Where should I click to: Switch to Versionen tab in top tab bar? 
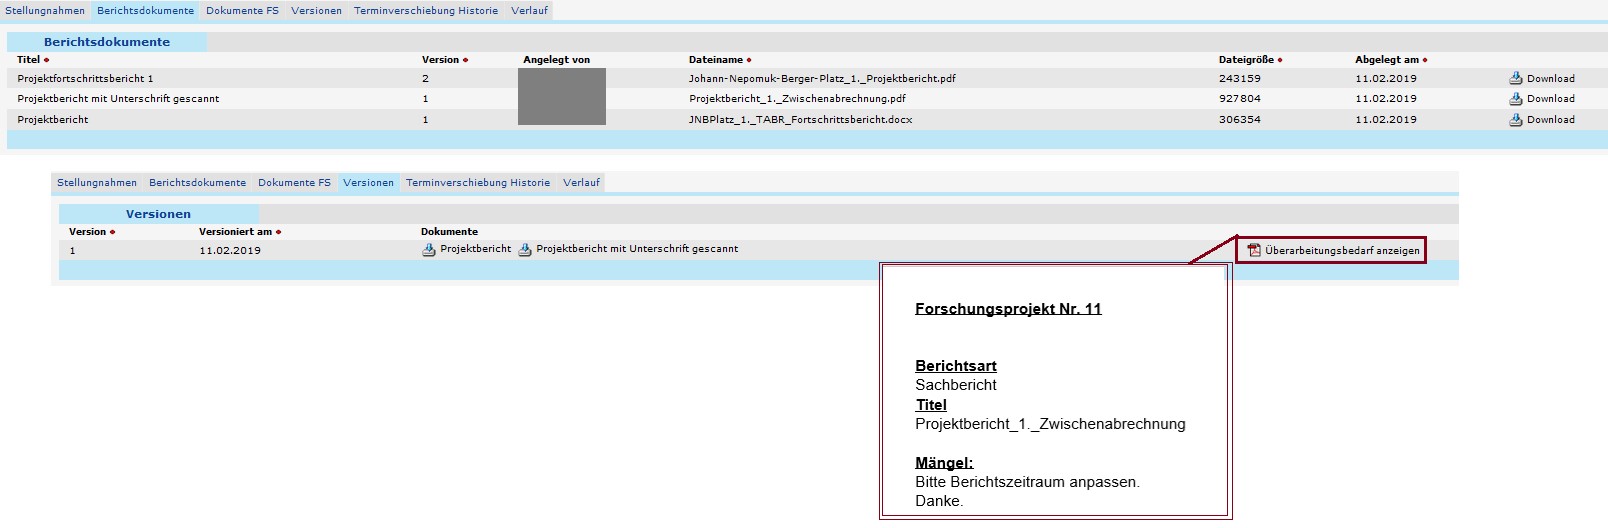(x=317, y=11)
